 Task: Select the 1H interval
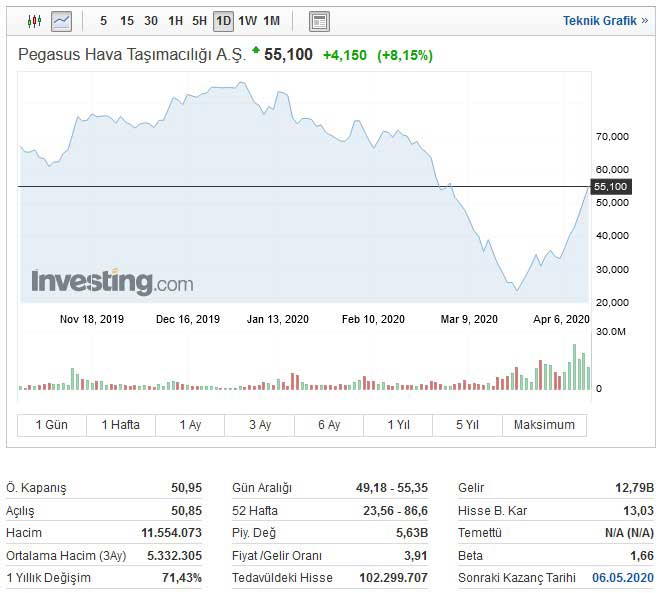[175, 21]
